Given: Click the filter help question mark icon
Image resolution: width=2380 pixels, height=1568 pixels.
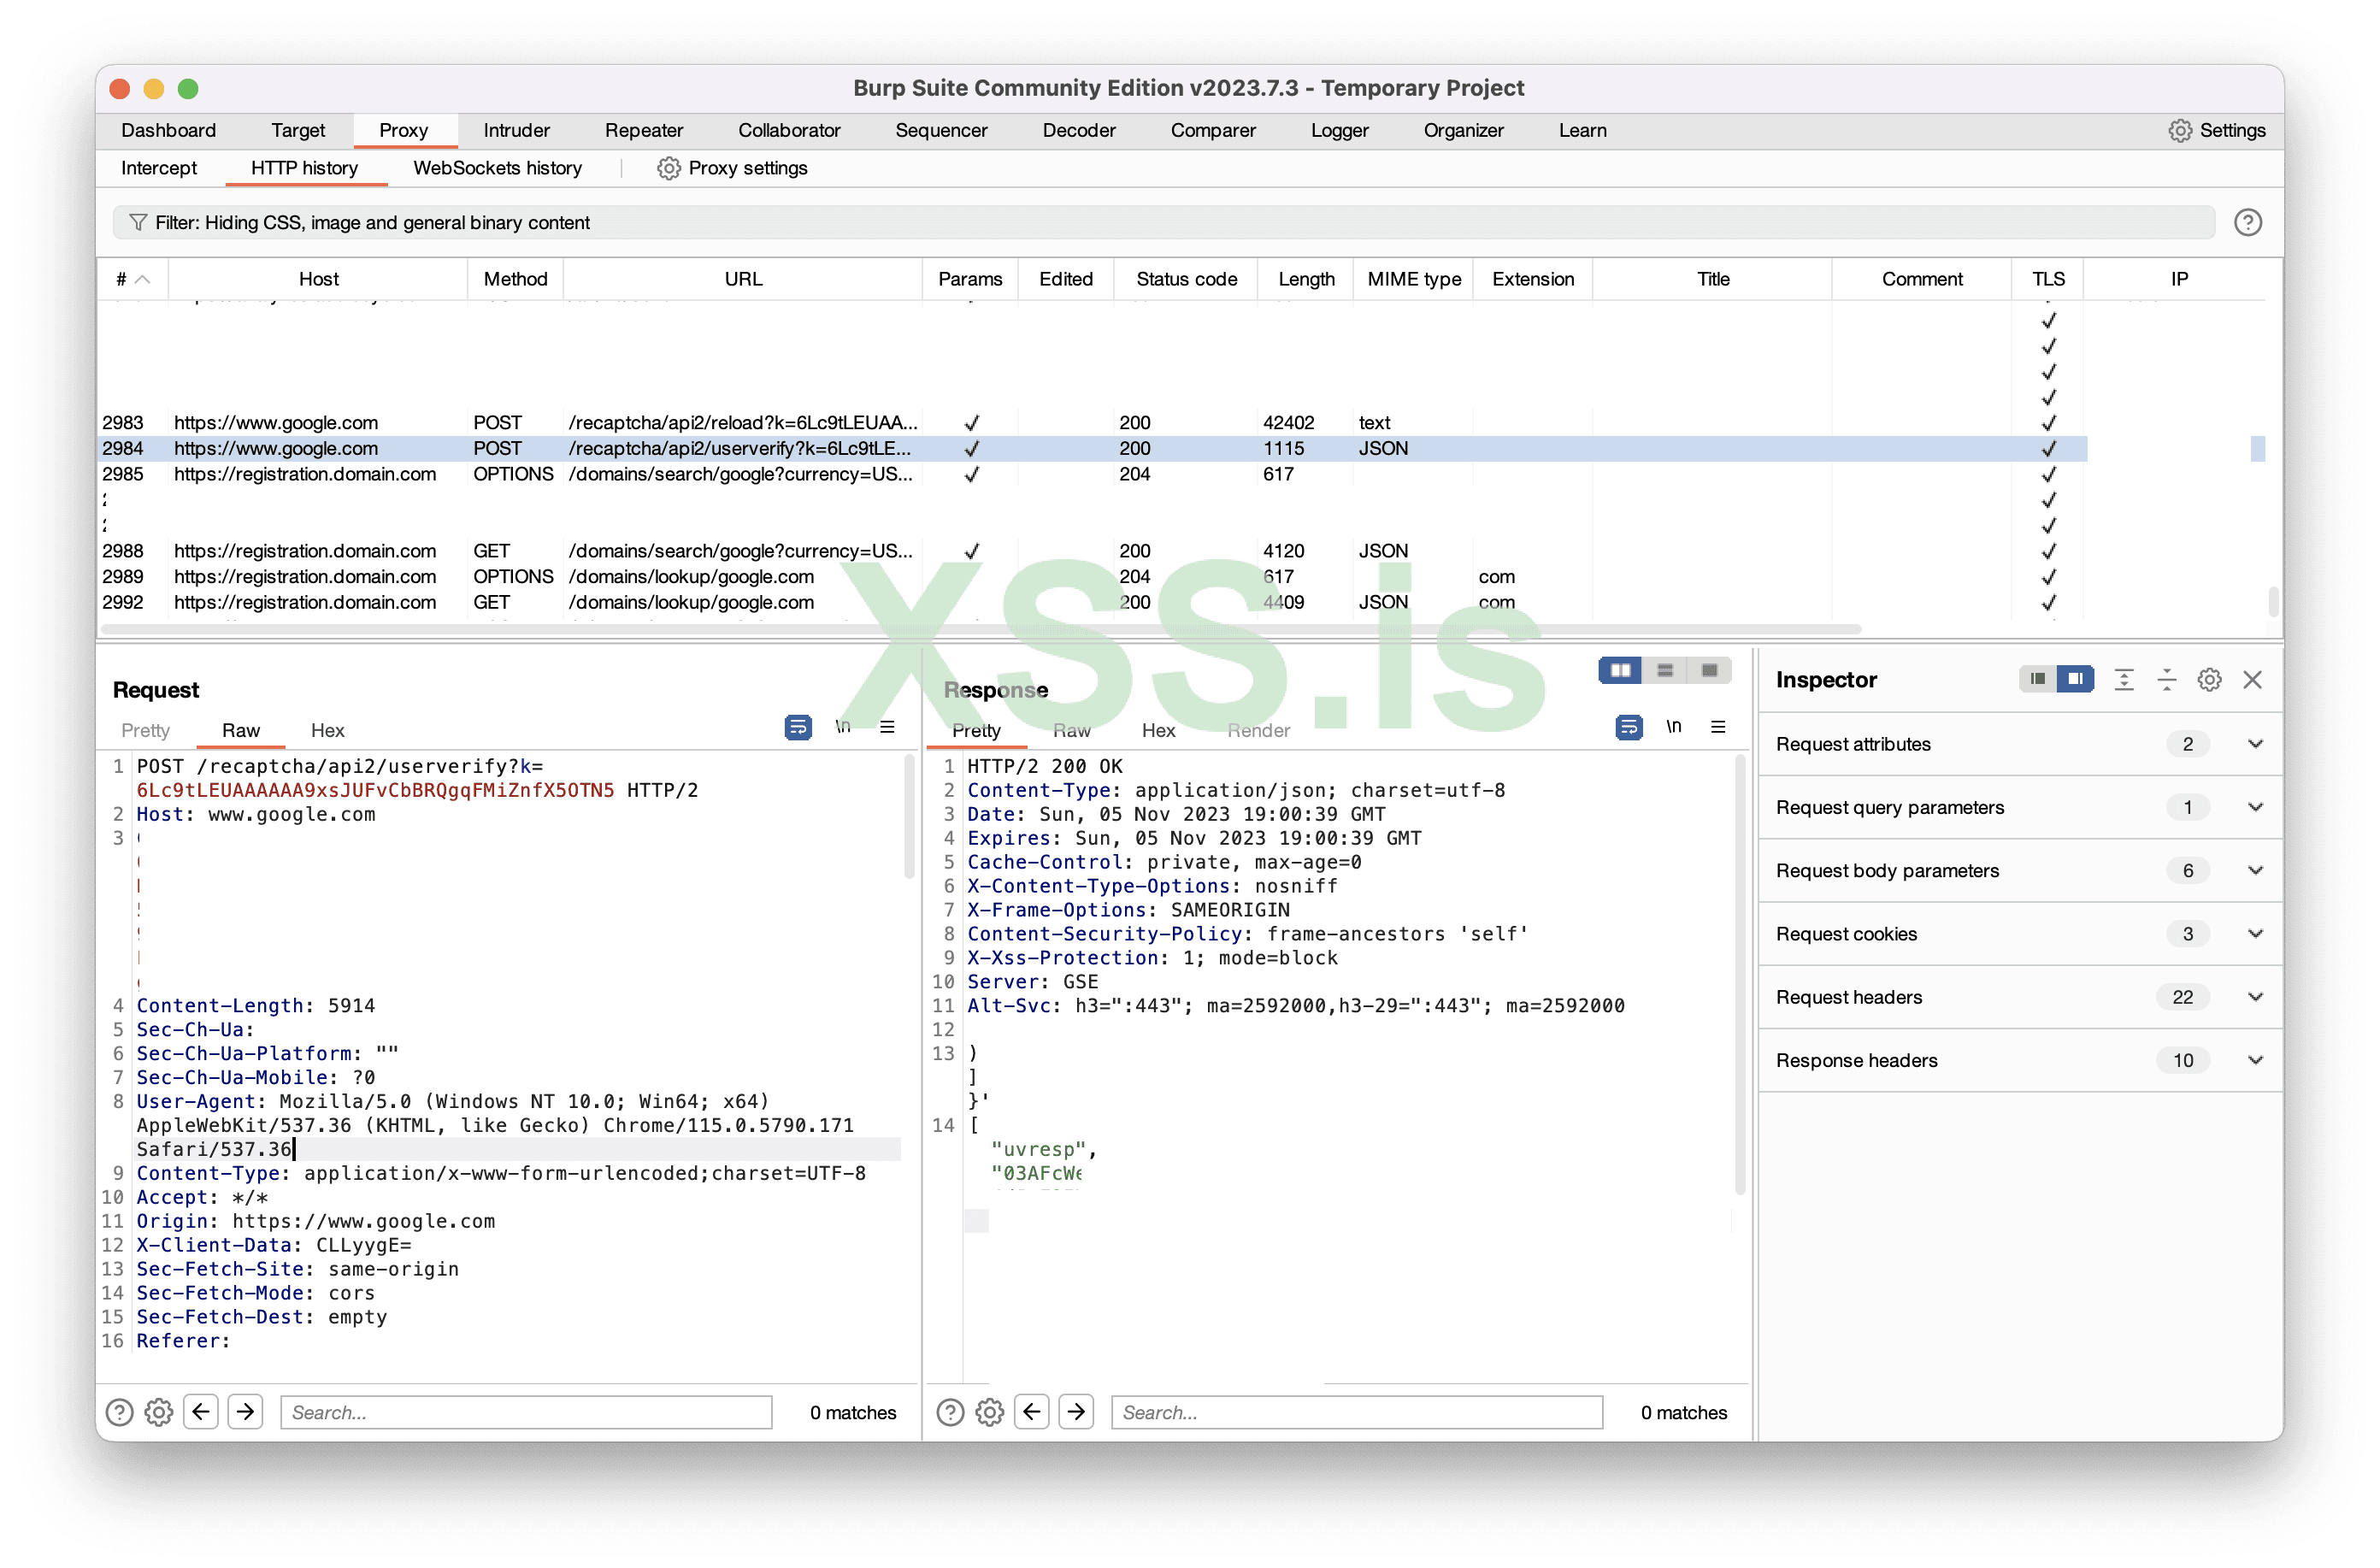Looking at the screenshot, I should [x=2247, y=222].
